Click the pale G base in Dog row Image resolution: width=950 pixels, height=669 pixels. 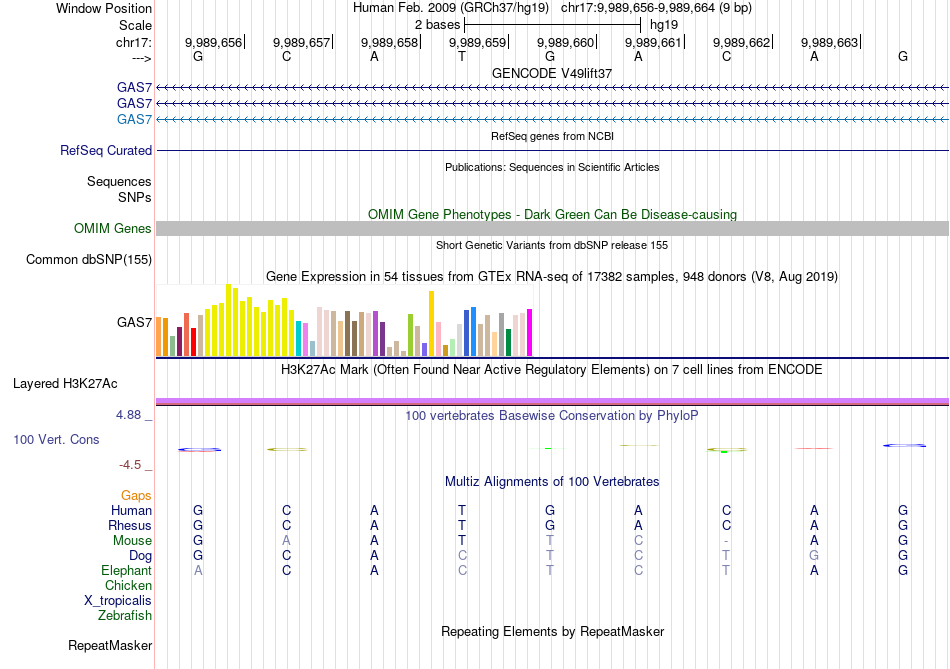click(814, 556)
